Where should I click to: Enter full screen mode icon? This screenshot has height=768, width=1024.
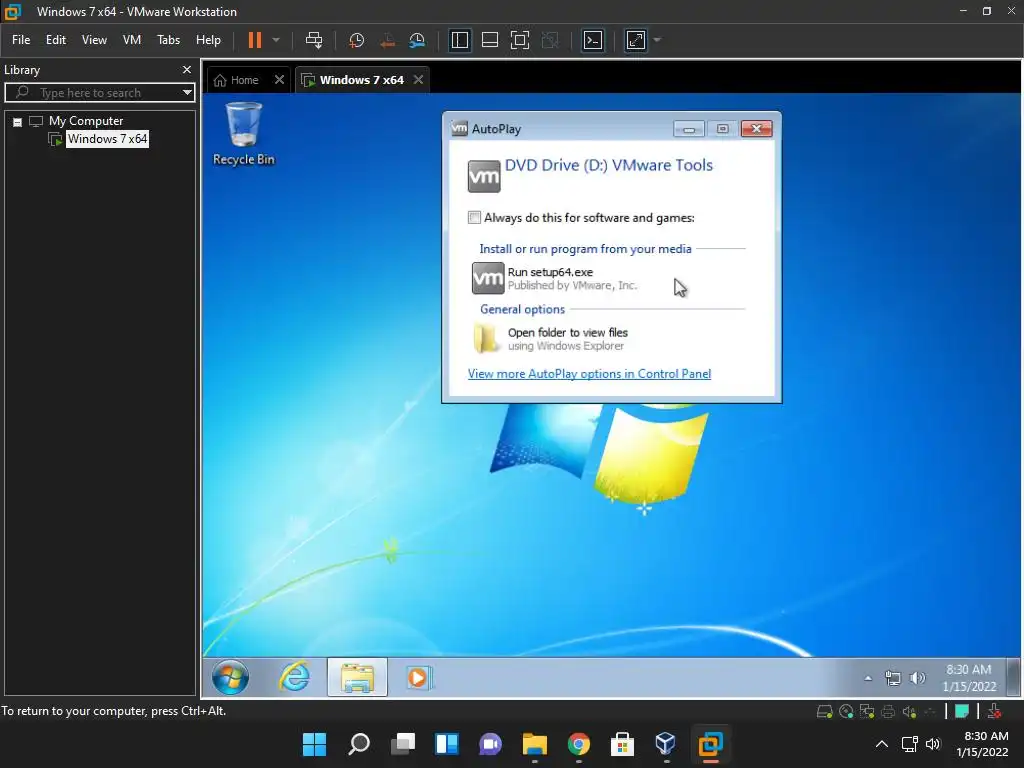coord(520,40)
